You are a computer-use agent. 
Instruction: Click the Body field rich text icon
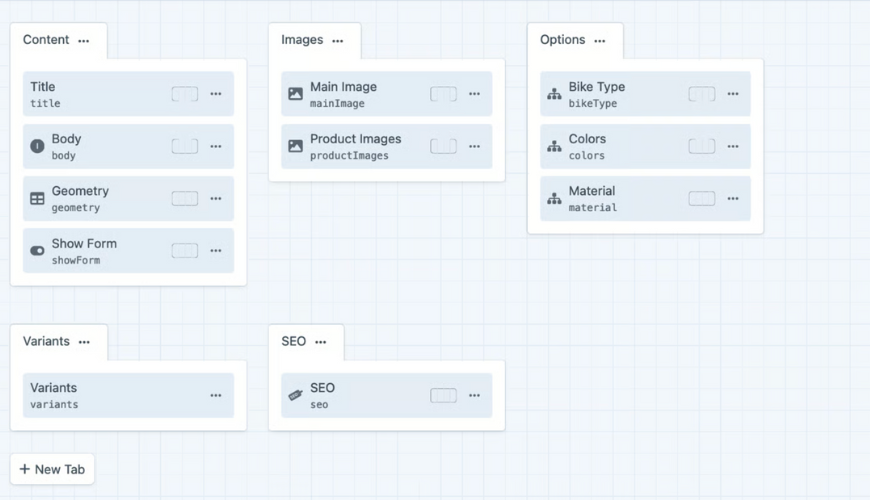pos(37,146)
